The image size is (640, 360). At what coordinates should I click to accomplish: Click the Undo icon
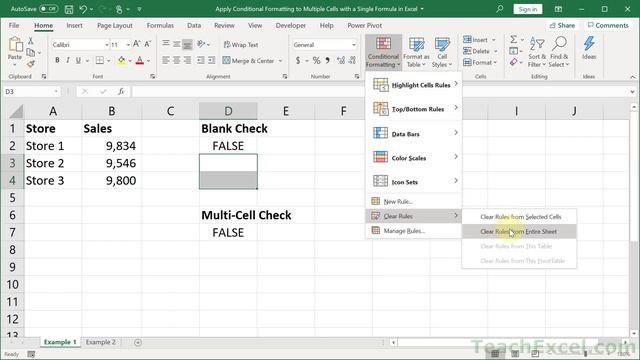83,9
